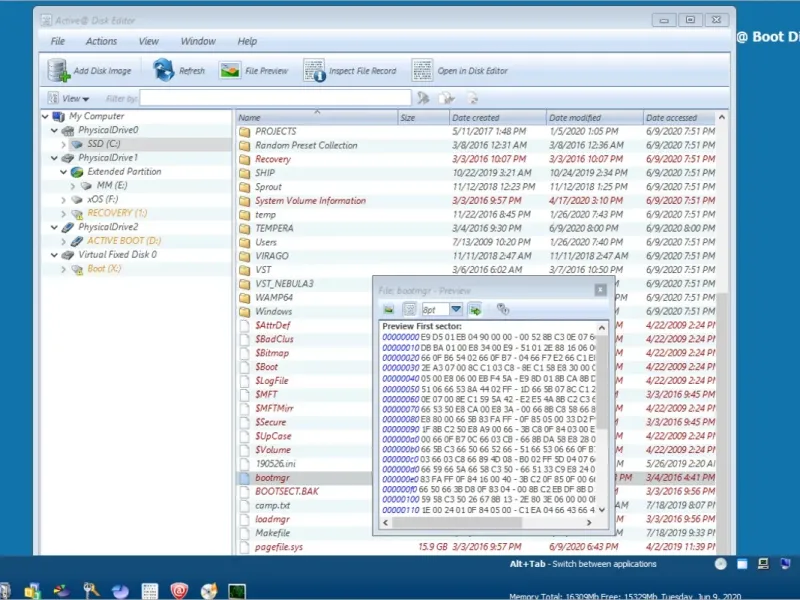The image size is (800, 600).
Task: Open the font size 8pt dropdown
Action: click(x=456, y=310)
